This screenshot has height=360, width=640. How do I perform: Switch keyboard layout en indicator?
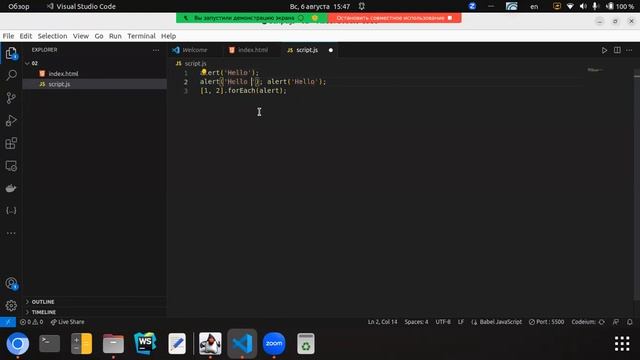click(534, 7)
